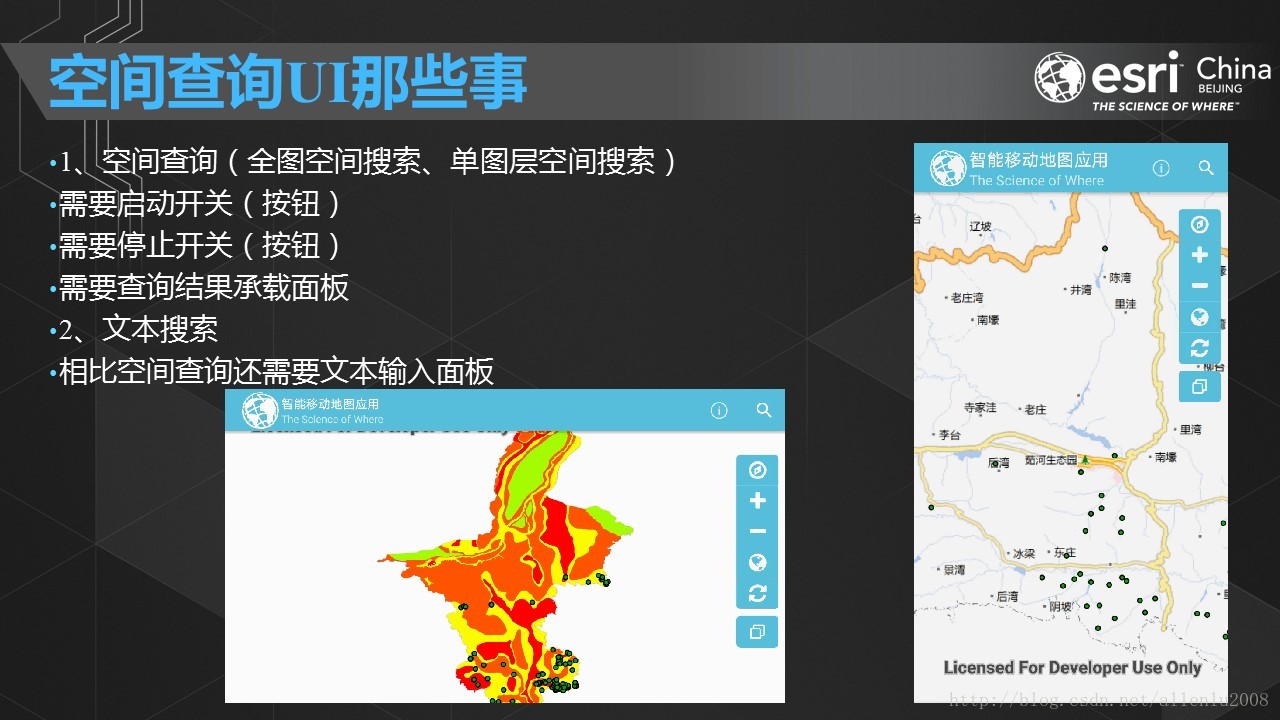1280x720 pixels.
Task: Tap the compass button on the landscape map
Action: tap(757, 470)
